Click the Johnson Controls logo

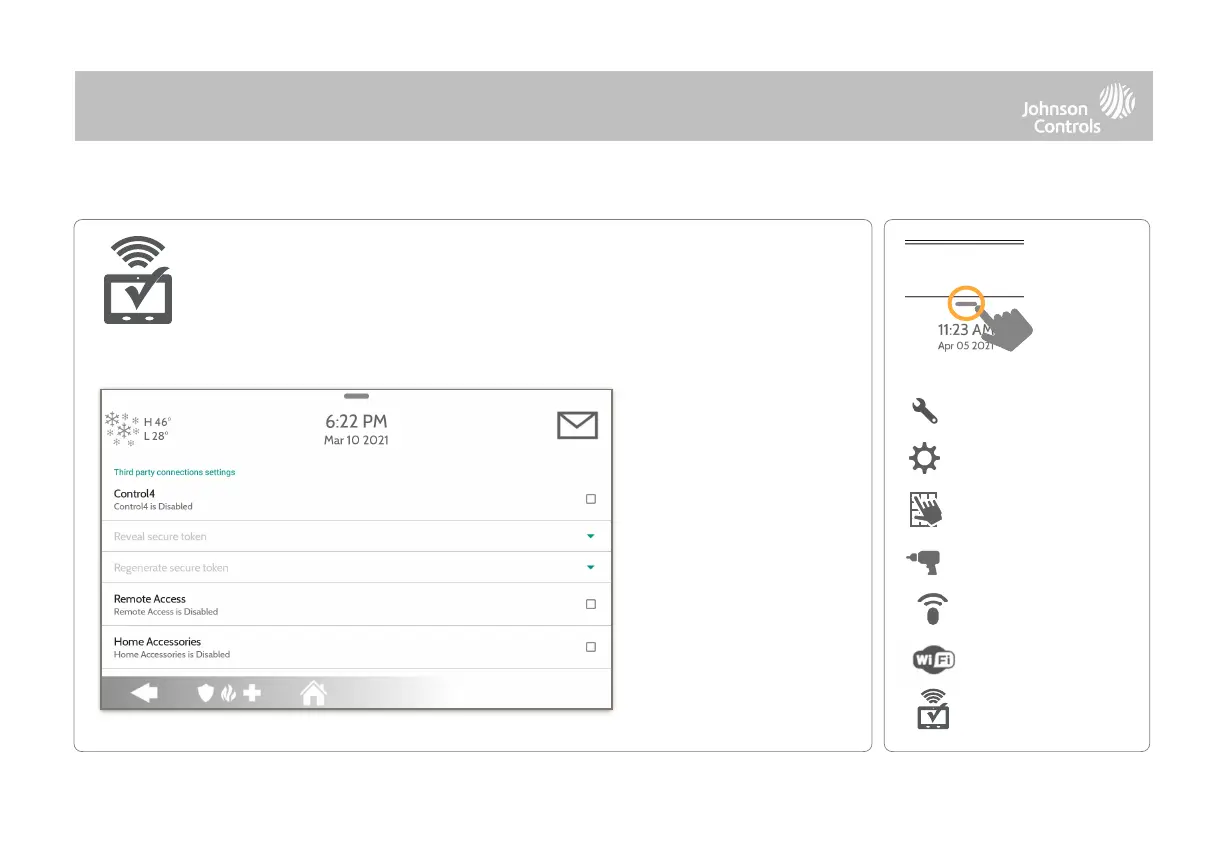[1078, 109]
